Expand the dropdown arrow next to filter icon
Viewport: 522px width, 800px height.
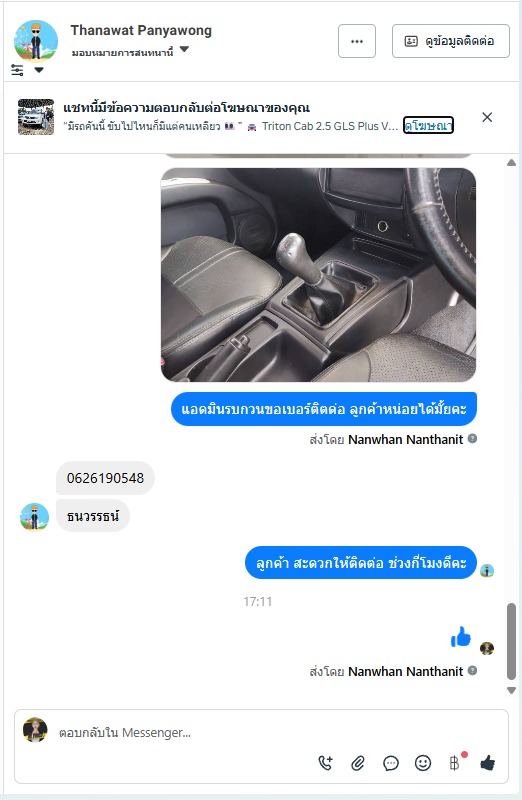pyautogui.click(x=39, y=70)
